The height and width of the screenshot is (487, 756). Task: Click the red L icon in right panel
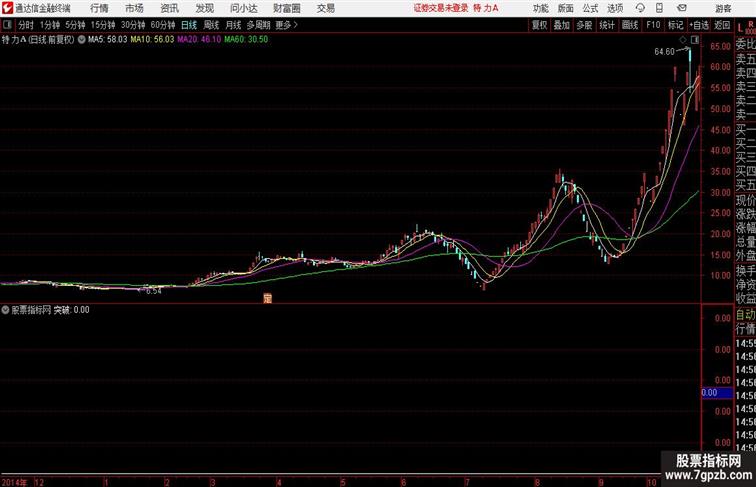click(740, 28)
